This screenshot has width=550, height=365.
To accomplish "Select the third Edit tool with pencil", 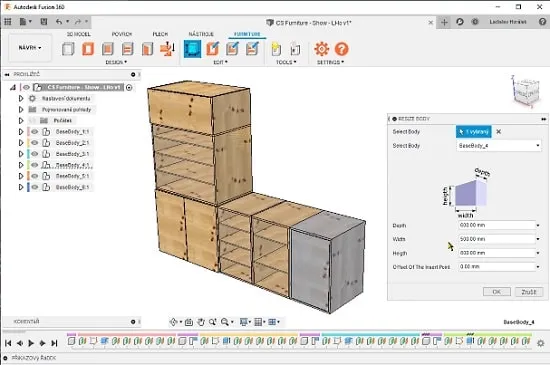I will (x=232, y=49).
